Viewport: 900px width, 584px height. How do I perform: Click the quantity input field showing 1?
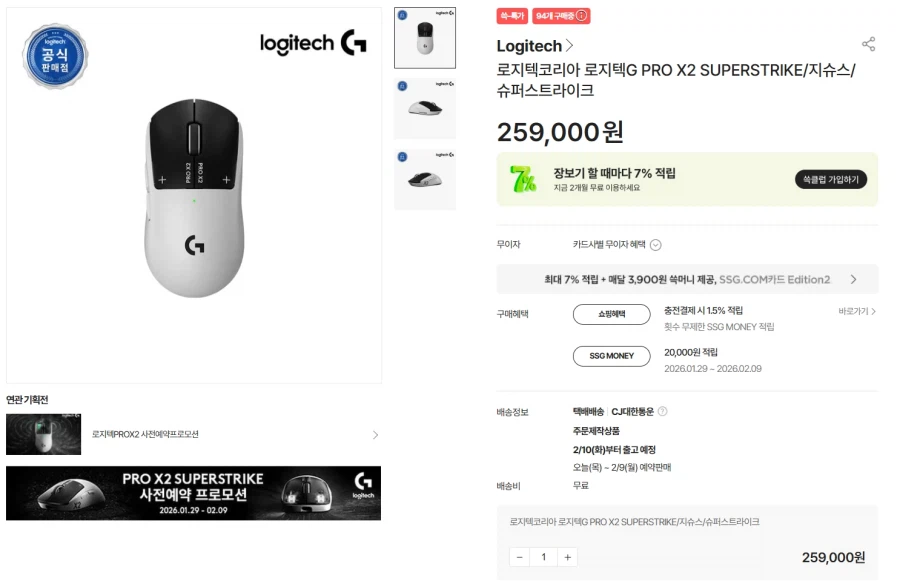[x=544, y=557]
